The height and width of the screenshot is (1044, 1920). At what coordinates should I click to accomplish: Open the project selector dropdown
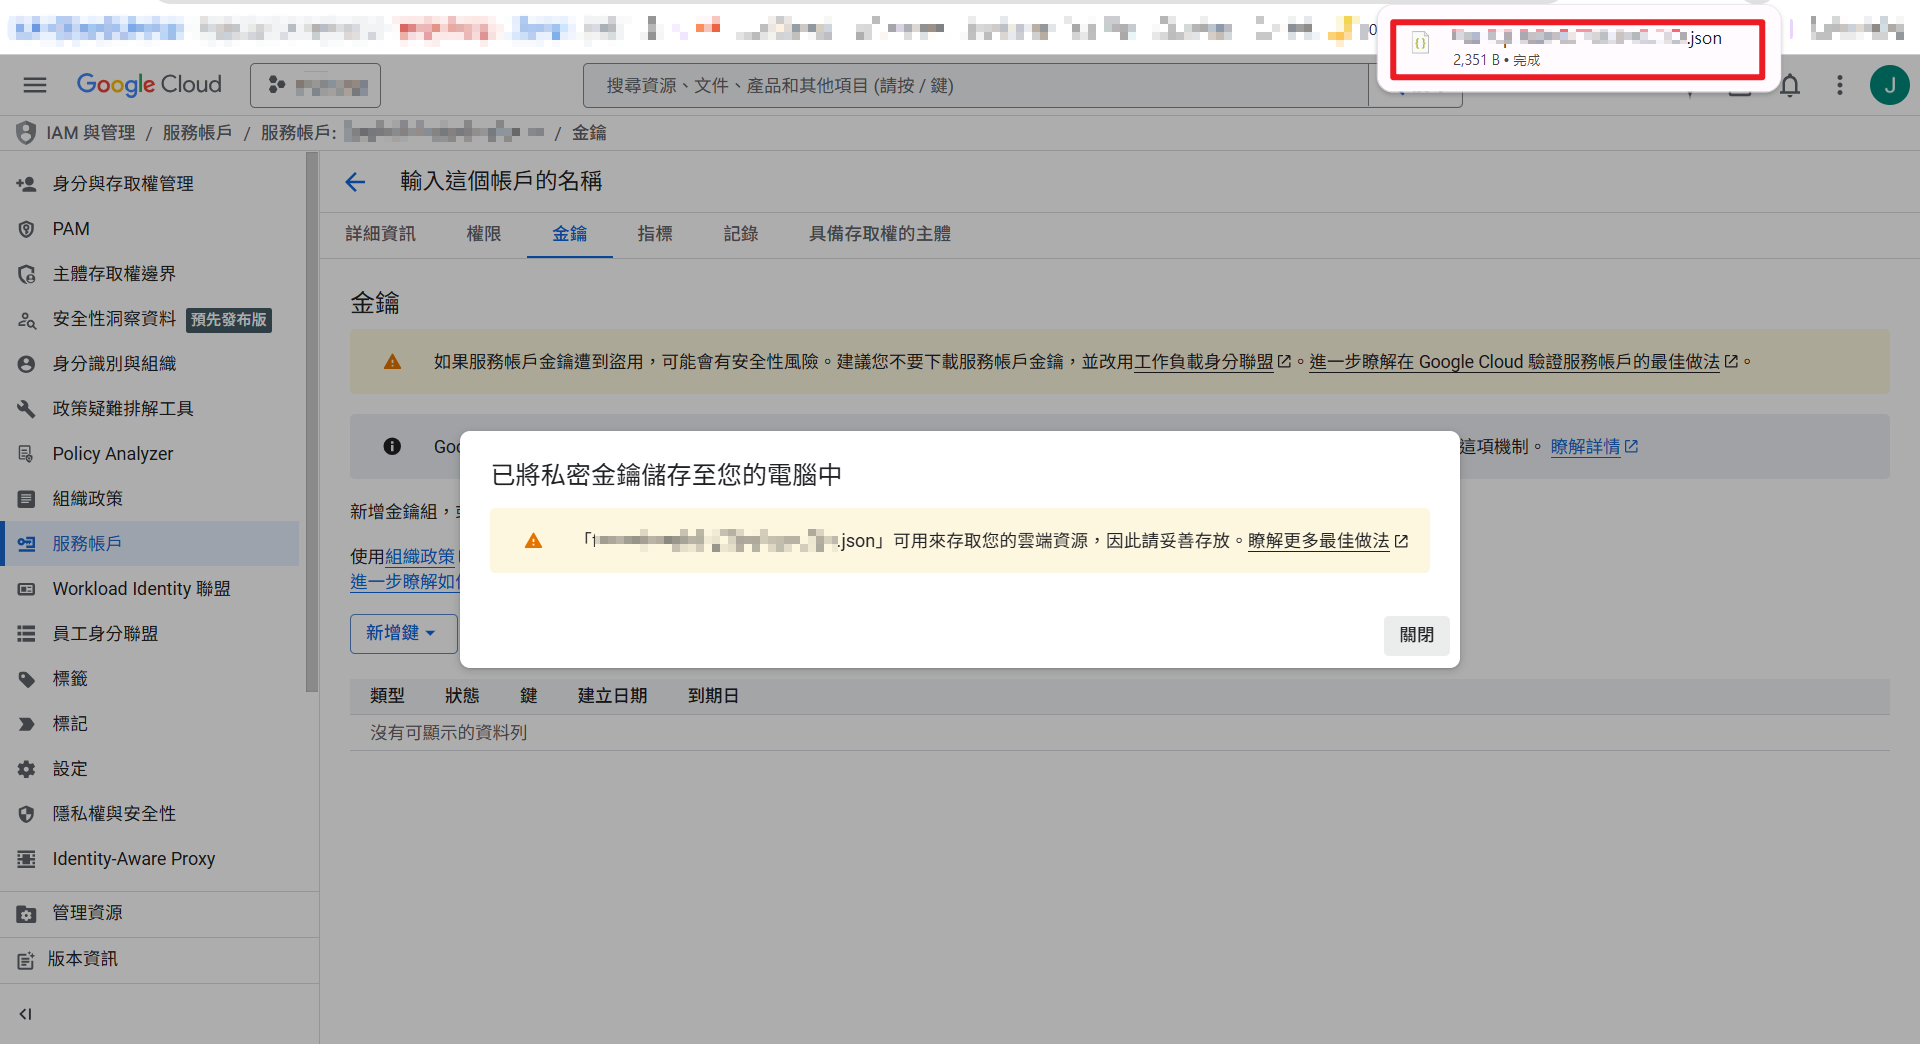tap(315, 85)
